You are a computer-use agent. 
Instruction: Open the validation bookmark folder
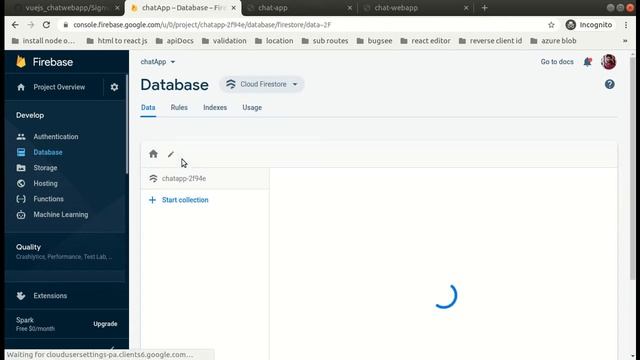pos(224,41)
